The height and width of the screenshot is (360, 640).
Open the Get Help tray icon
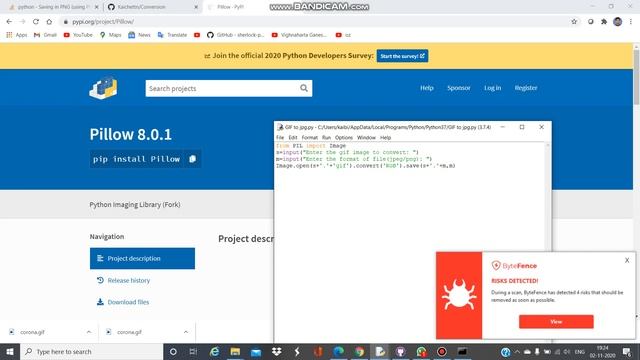(505, 351)
